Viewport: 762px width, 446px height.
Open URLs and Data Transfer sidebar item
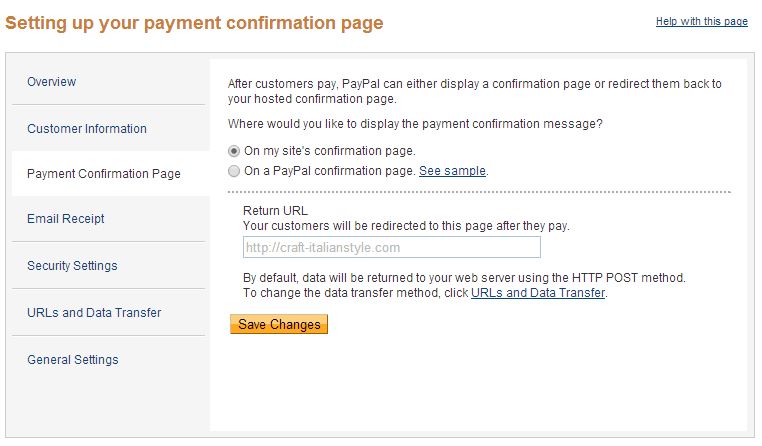point(94,313)
